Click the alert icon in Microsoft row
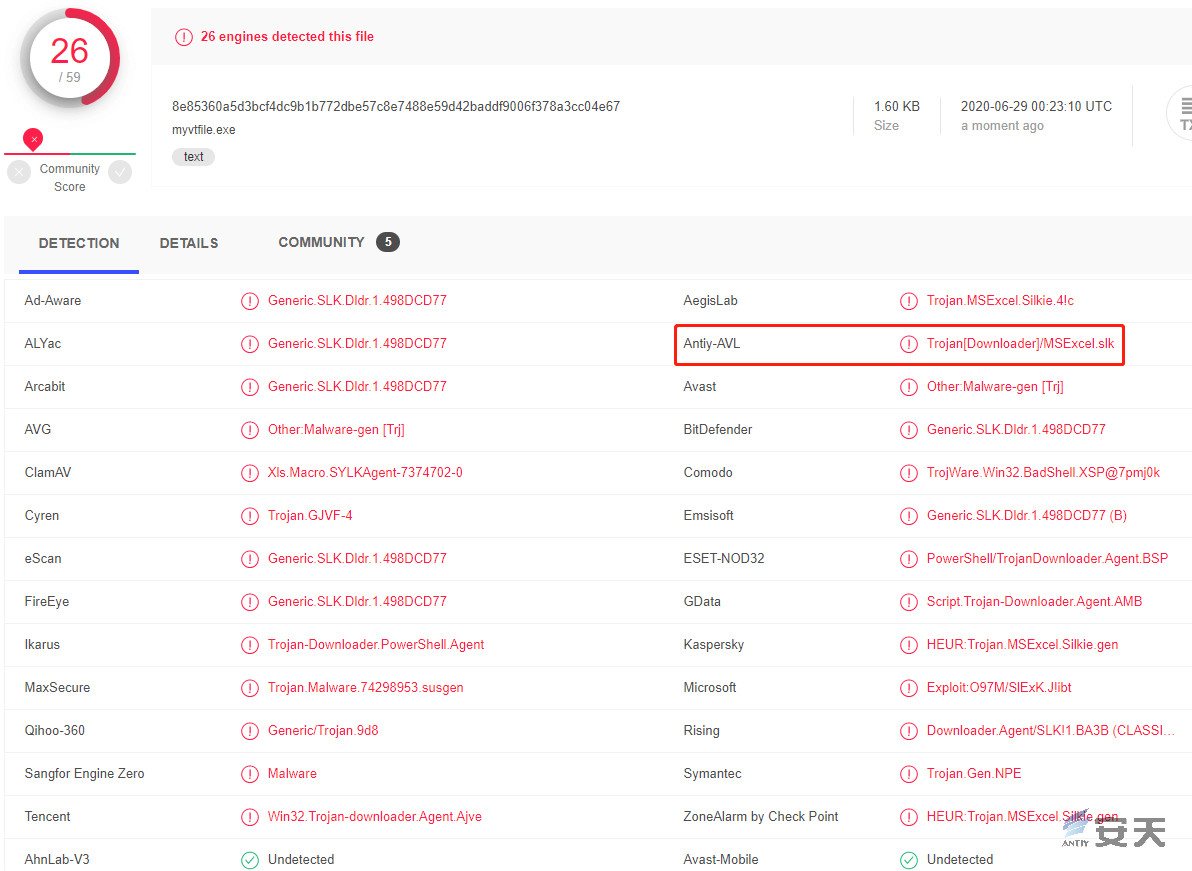Image resolution: width=1192 pixels, height=871 pixels. click(x=908, y=688)
